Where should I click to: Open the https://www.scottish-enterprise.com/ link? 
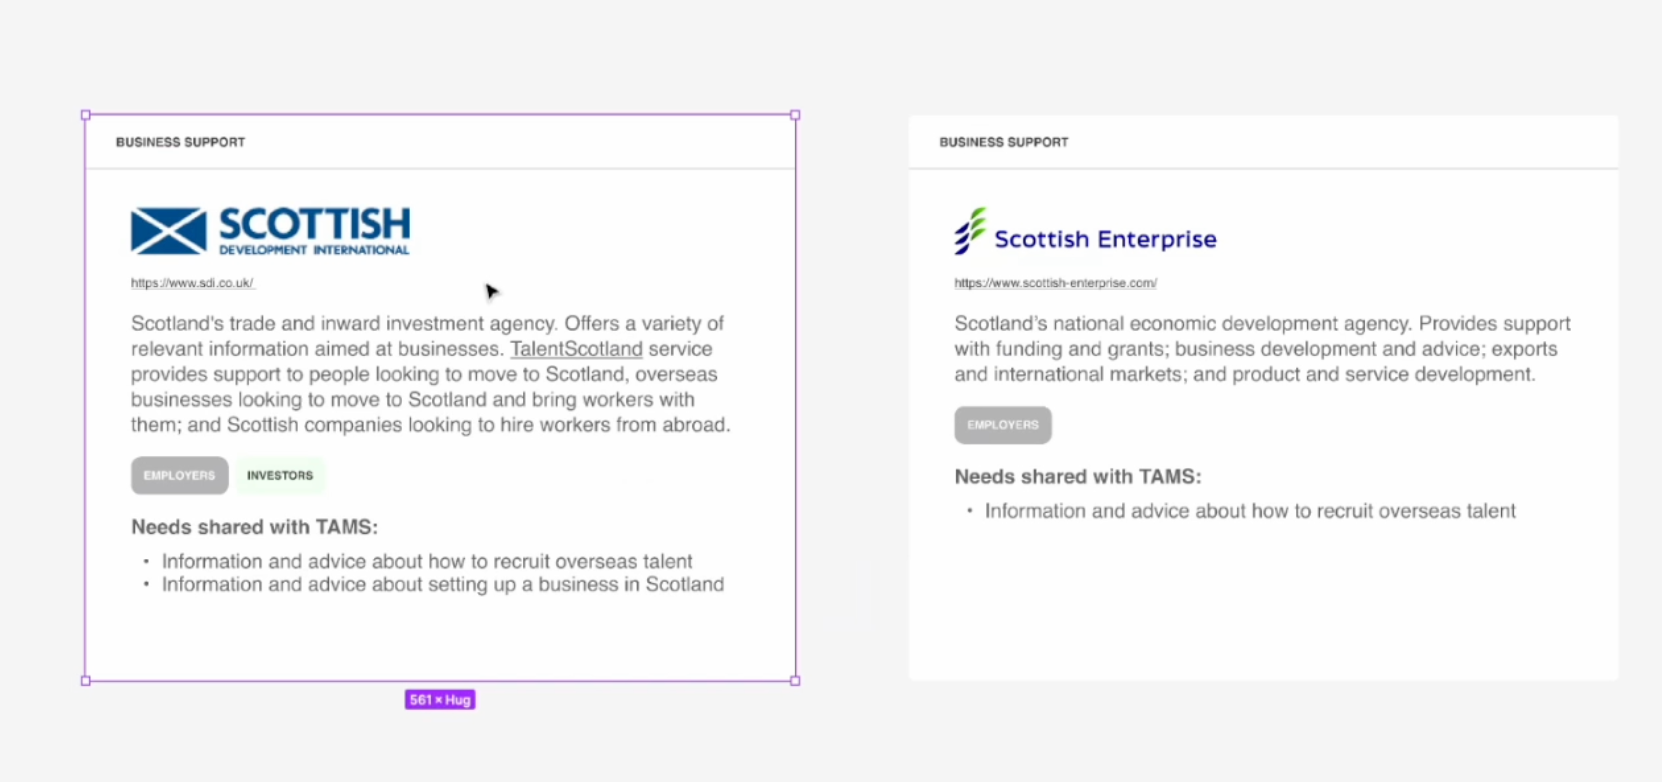coord(1055,283)
